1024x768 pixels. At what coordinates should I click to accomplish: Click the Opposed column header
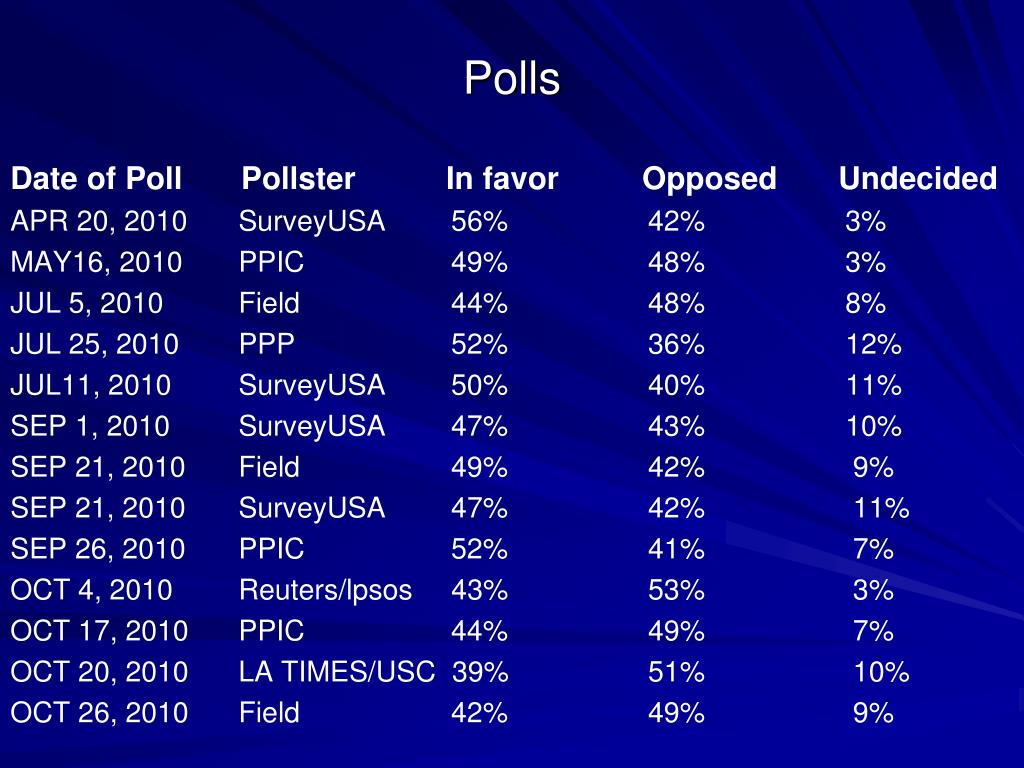coord(709,179)
